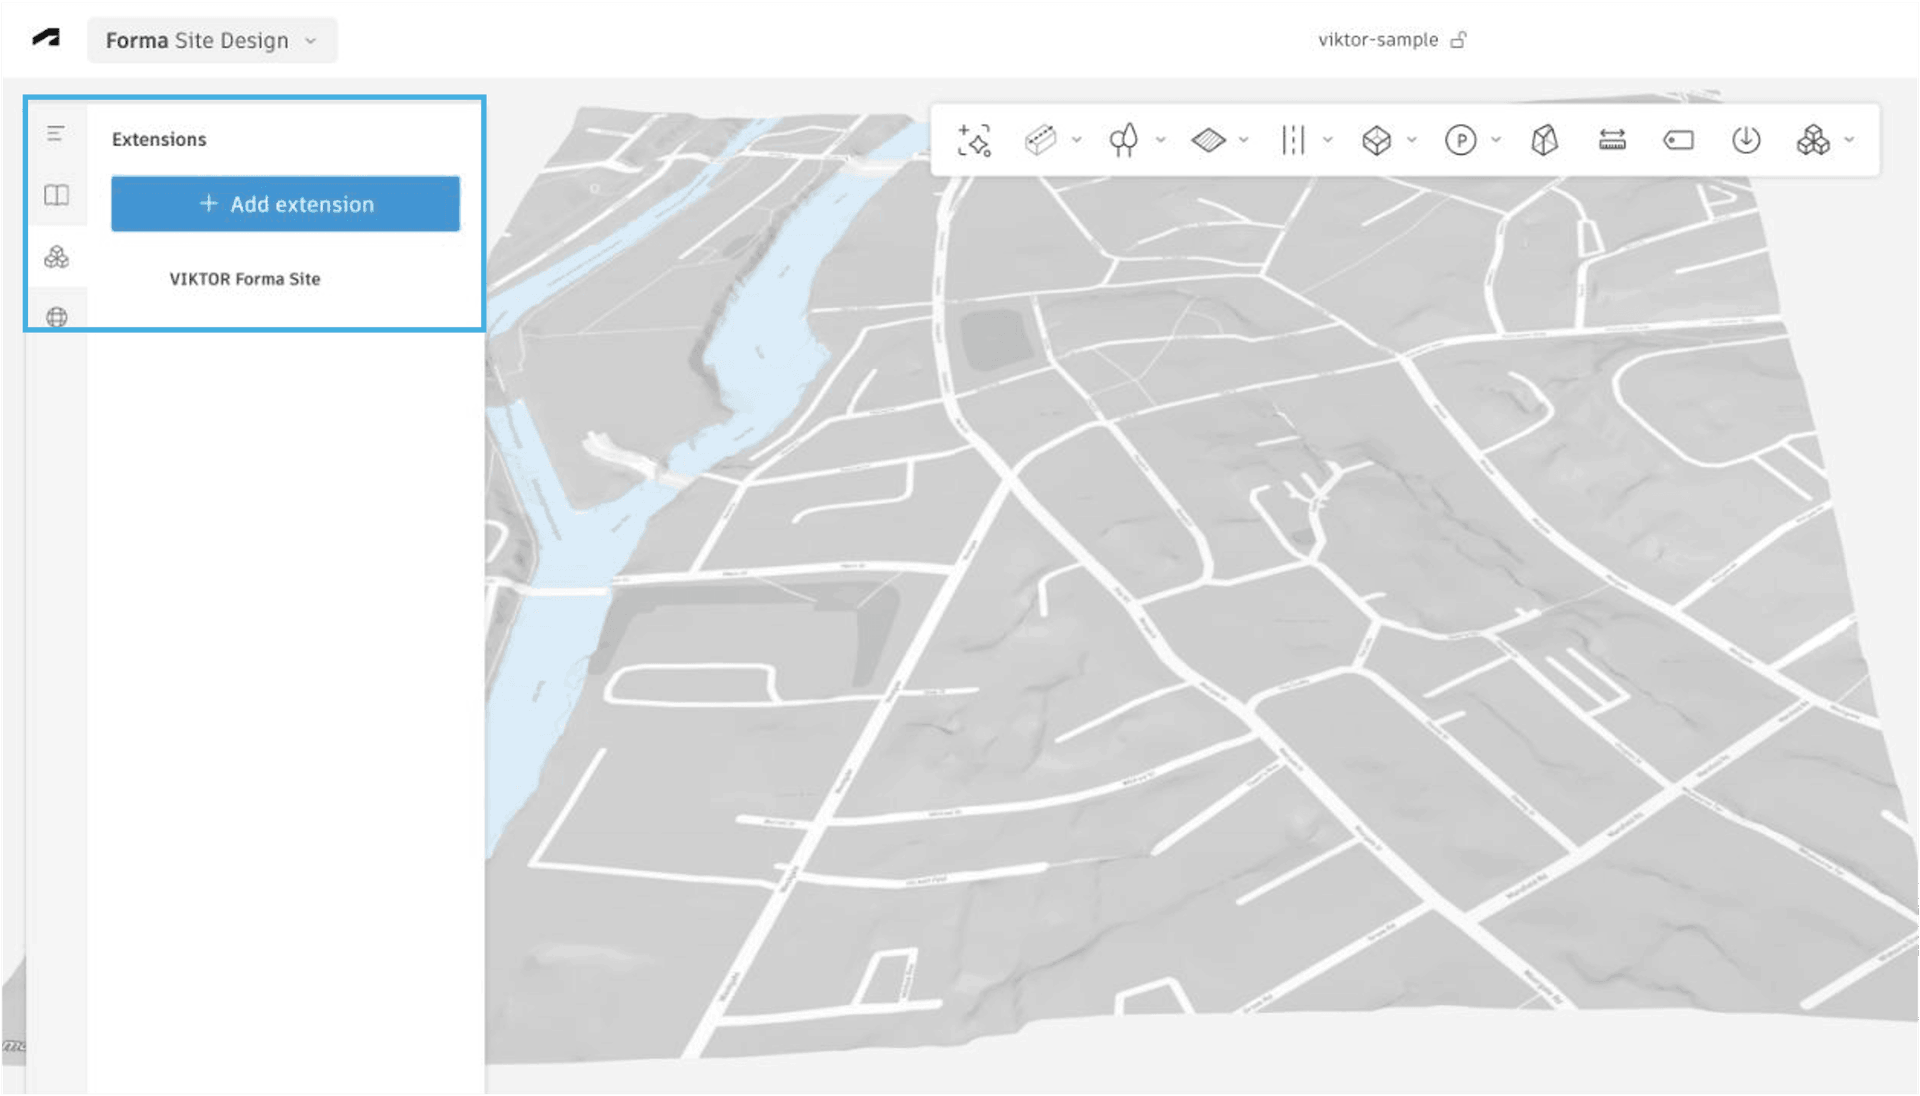Open the globe sidebar icon
Image resolution: width=1920 pixels, height=1096 pixels.
[56, 317]
